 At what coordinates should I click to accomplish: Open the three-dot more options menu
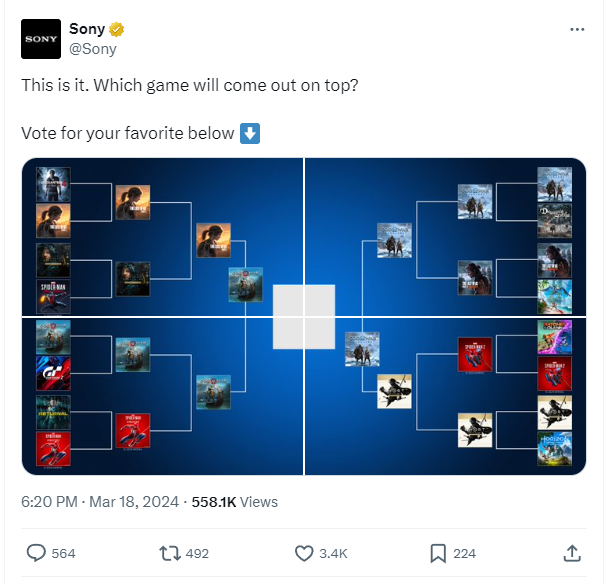[x=577, y=29]
